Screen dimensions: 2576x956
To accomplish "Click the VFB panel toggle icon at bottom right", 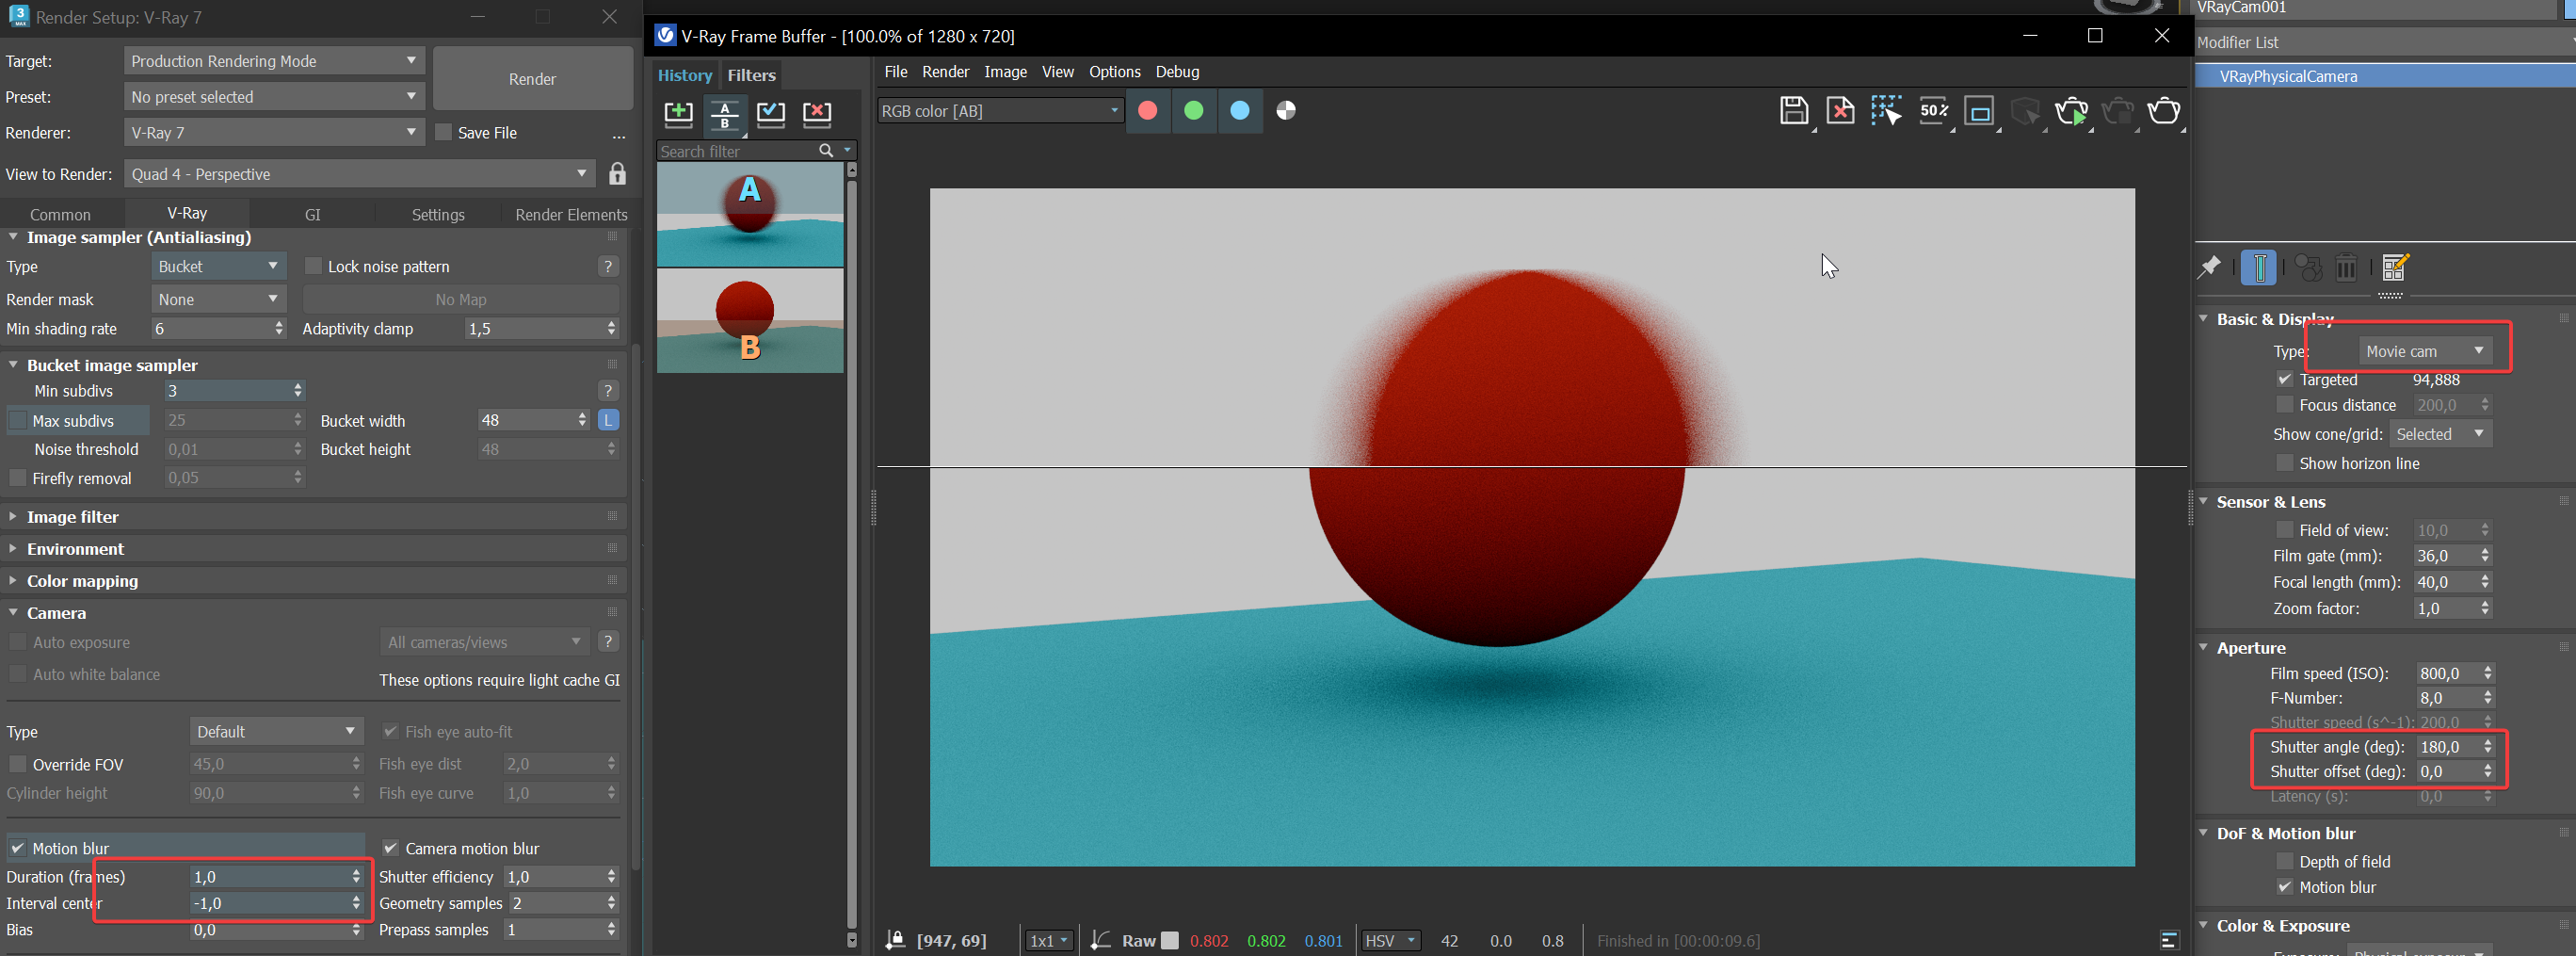I will pyautogui.click(x=2169, y=940).
